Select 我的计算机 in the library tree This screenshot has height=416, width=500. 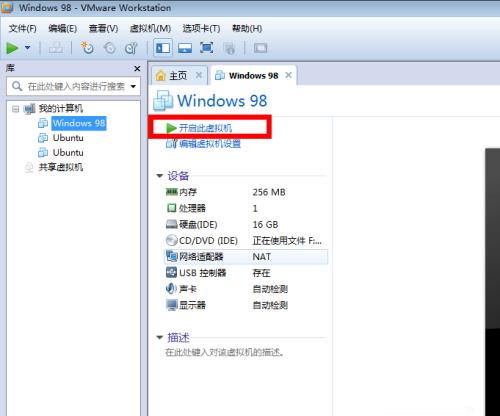(61, 109)
